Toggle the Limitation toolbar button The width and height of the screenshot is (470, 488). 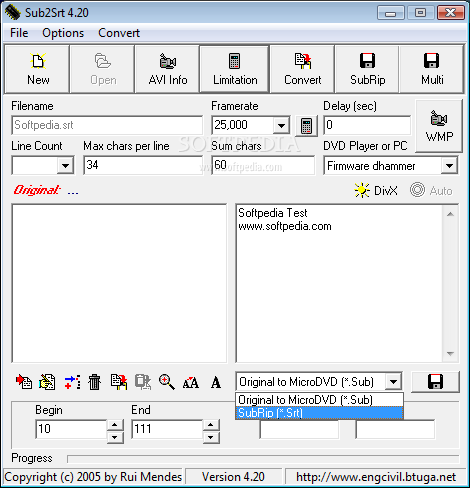coord(235,69)
